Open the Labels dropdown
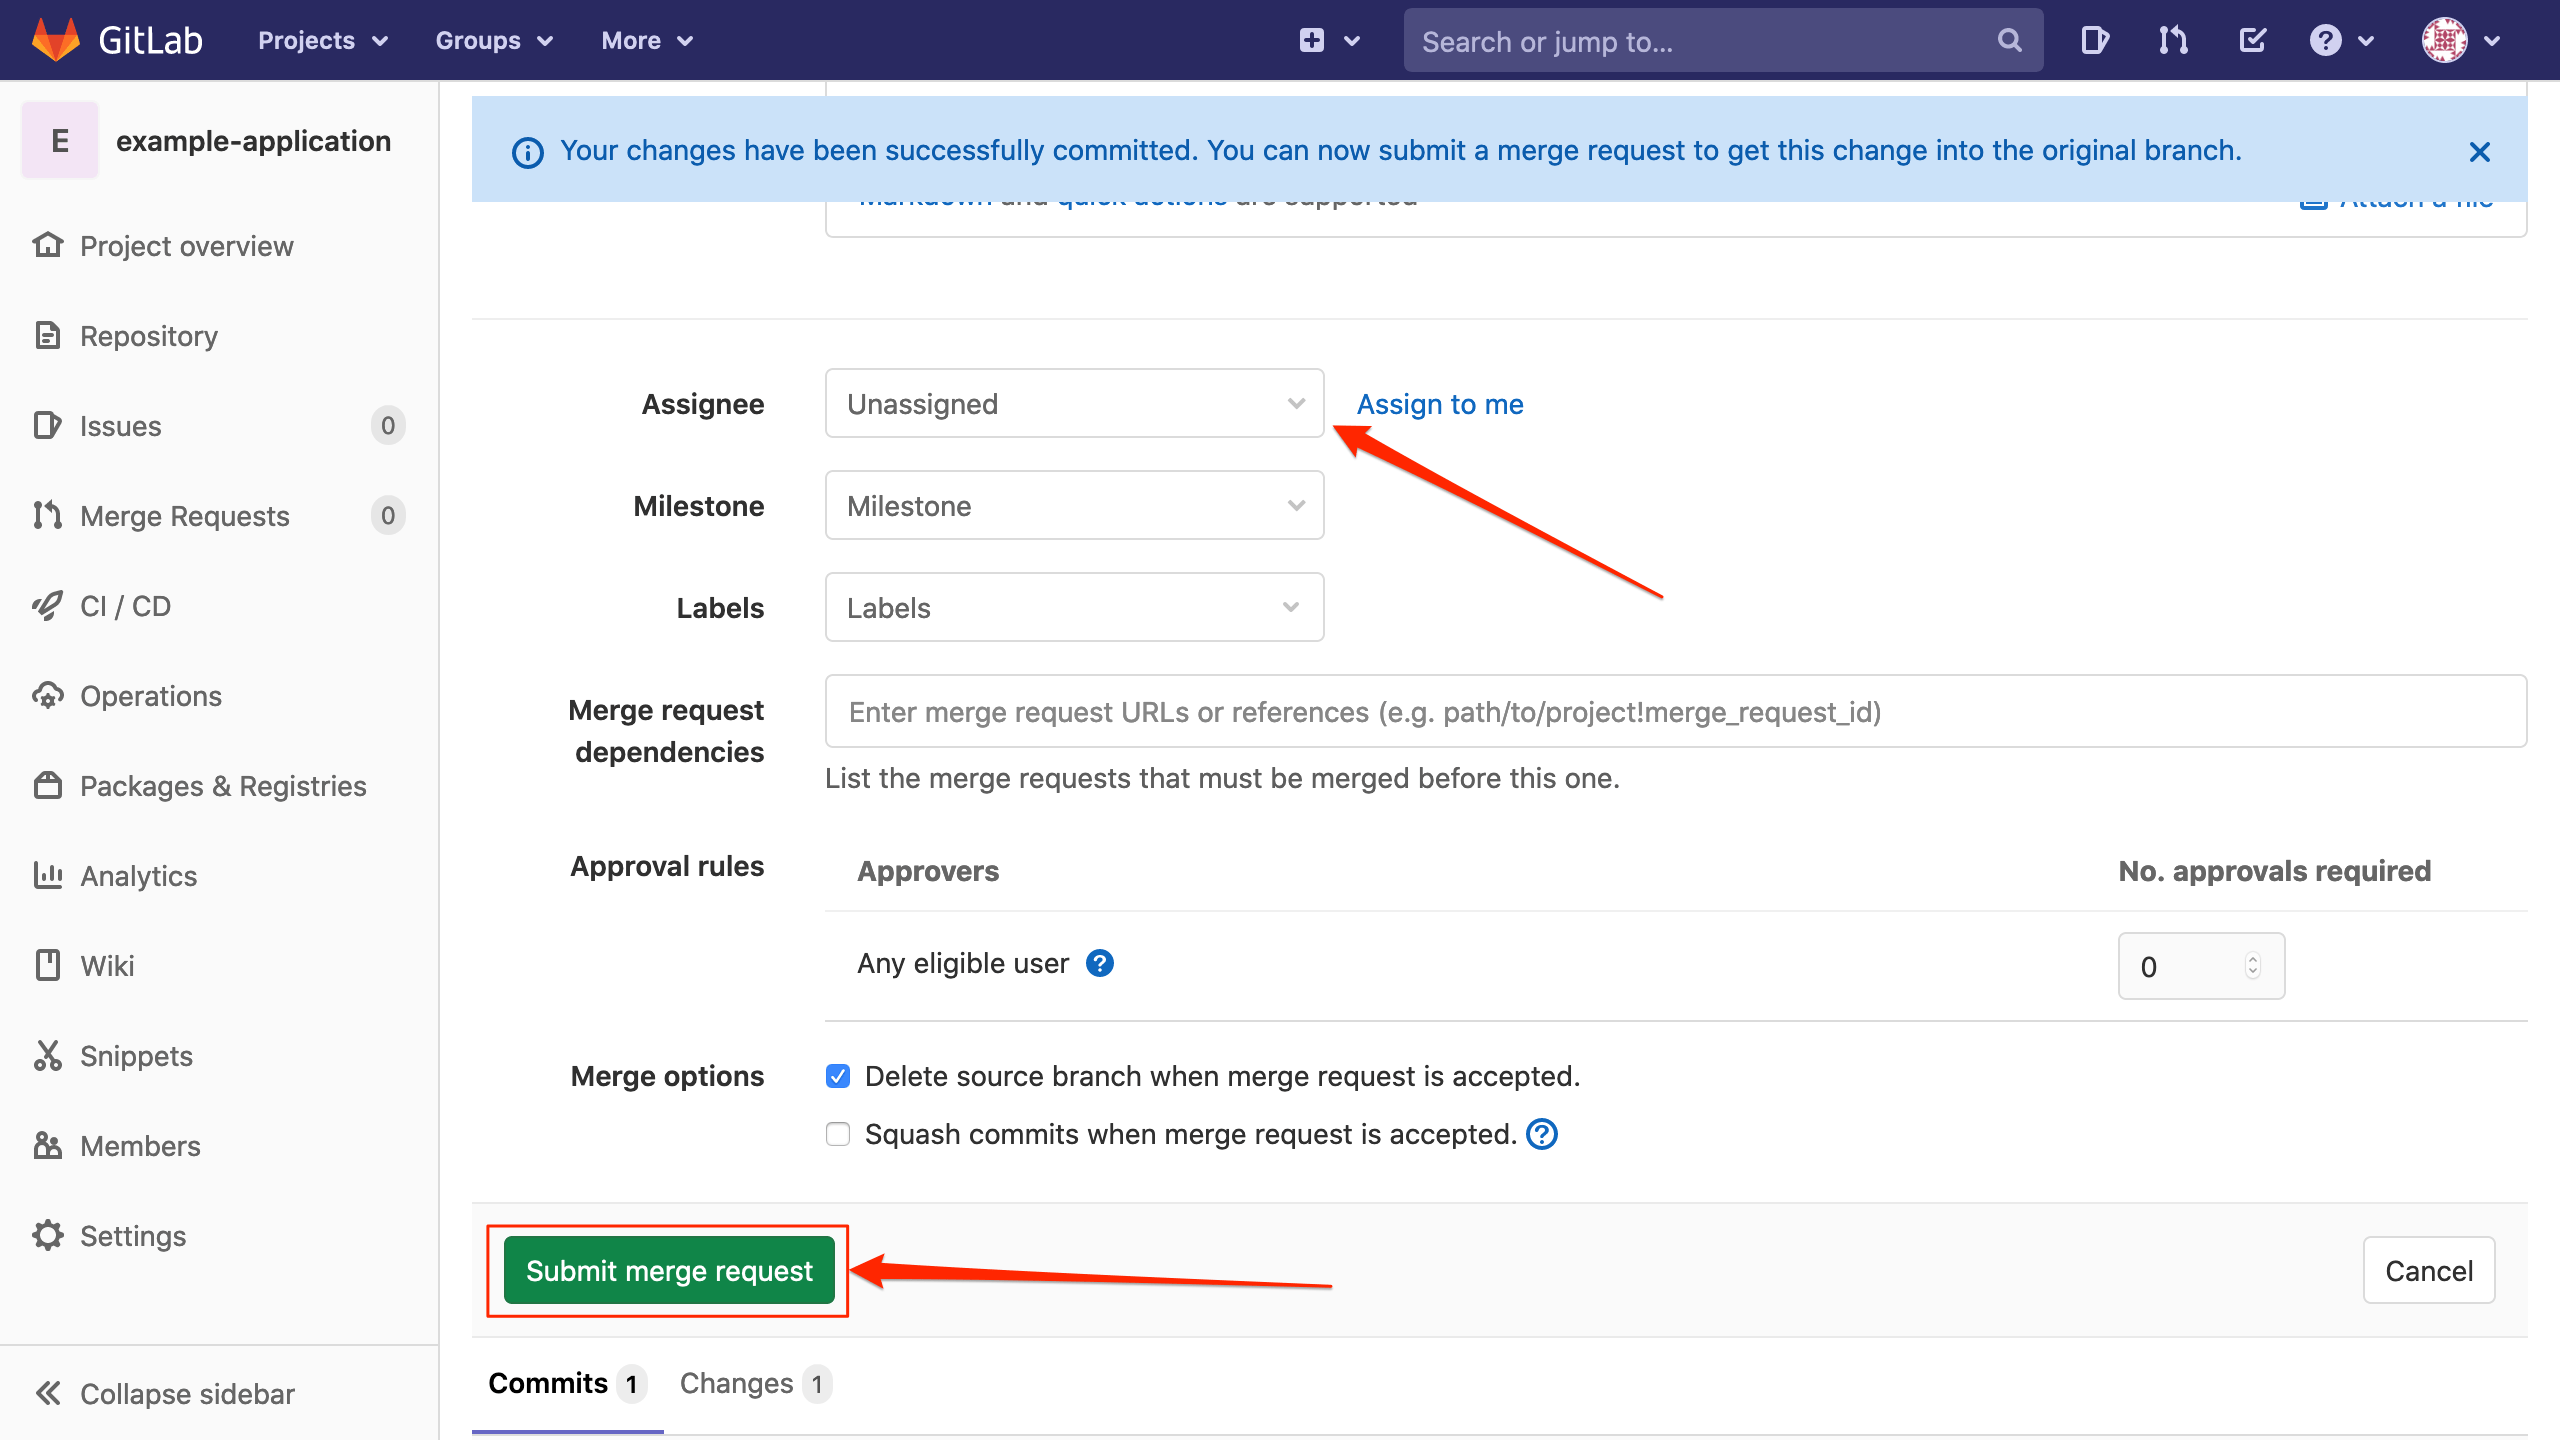2560x1440 pixels. [x=1073, y=606]
